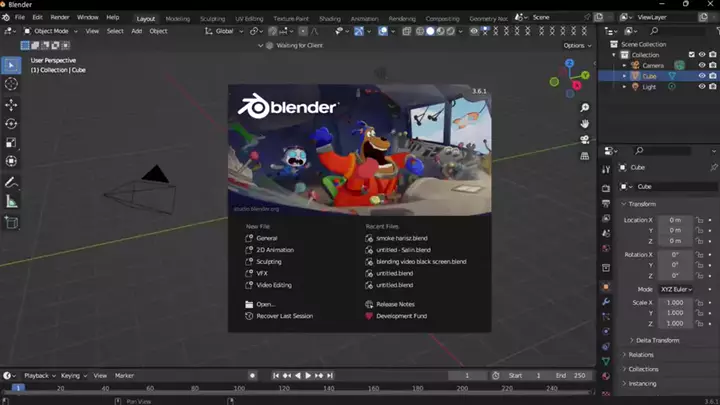Select the Cursor tool
This screenshot has width=720, height=405.
click(x=12, y=85)
